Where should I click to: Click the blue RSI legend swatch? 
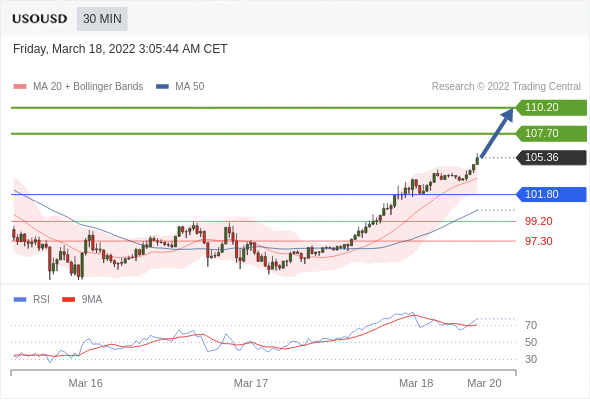(x=20, y=300)
